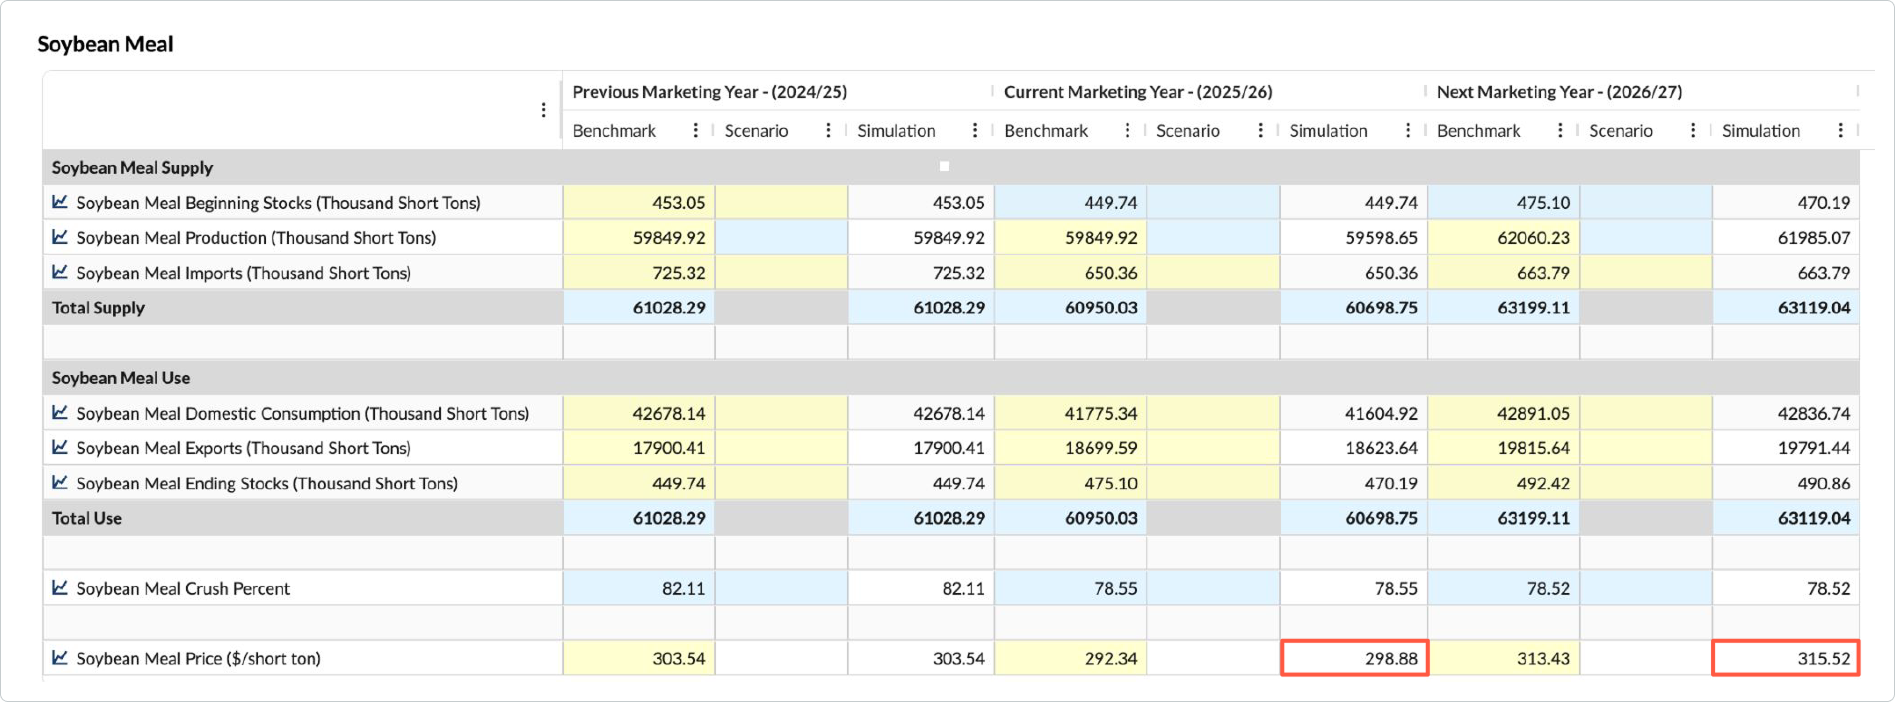Open 2026/27 Scenario column options
1895x702 pixels.
tap(1693, 130)
